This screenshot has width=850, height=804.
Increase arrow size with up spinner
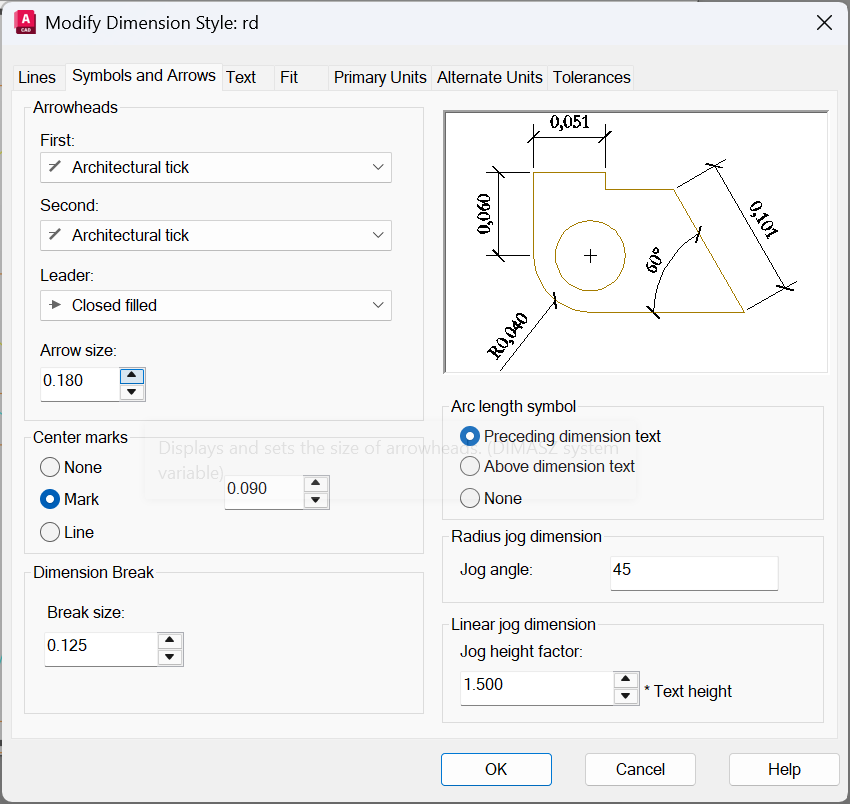pyautogui.click(x=132, y=376)
